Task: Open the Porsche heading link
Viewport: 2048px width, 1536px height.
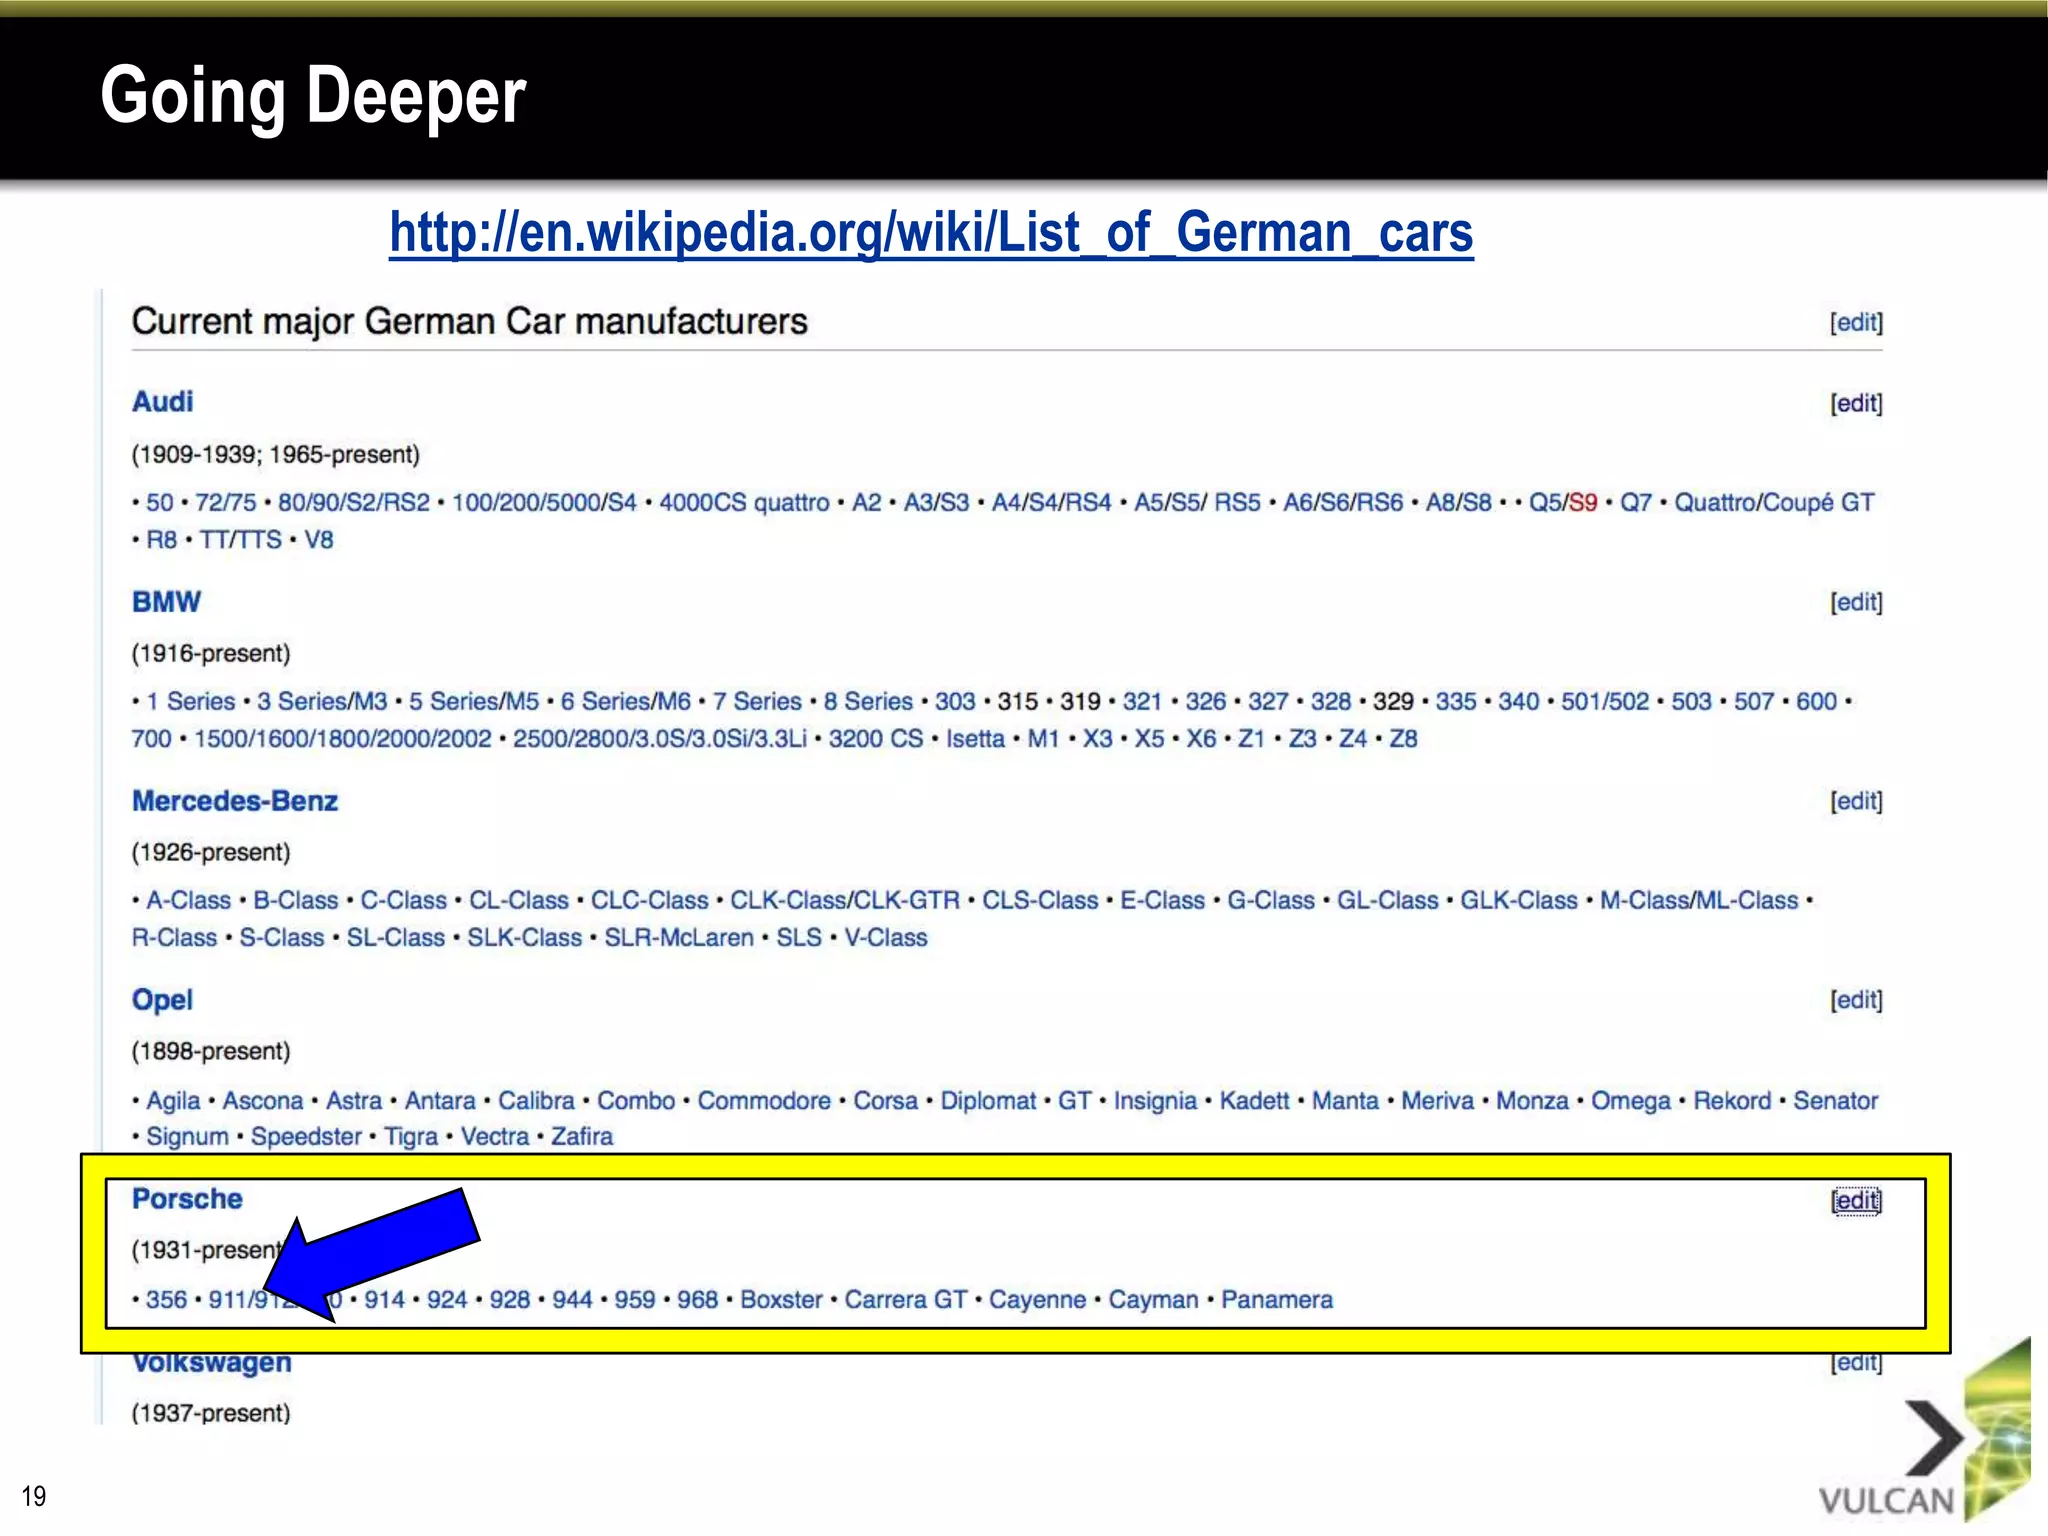Action: 187,1199
